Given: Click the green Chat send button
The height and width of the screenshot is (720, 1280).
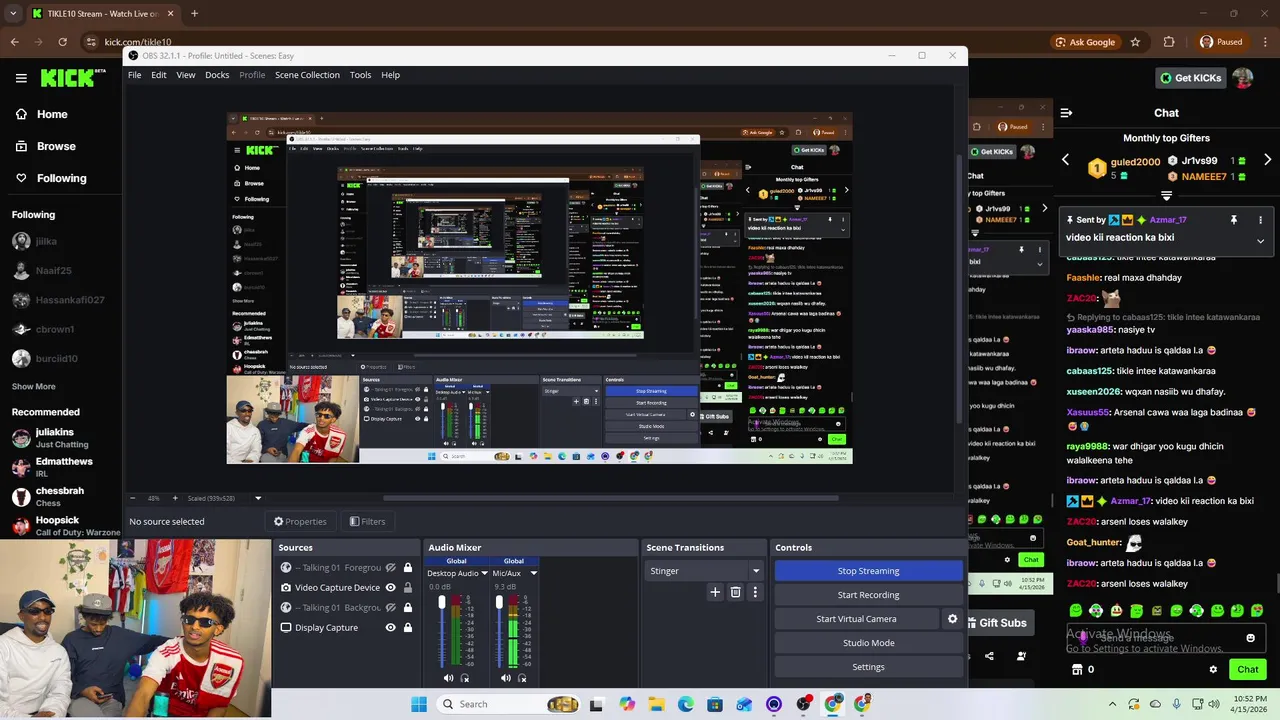Looking at the screenshot, I should (1248, 670).
